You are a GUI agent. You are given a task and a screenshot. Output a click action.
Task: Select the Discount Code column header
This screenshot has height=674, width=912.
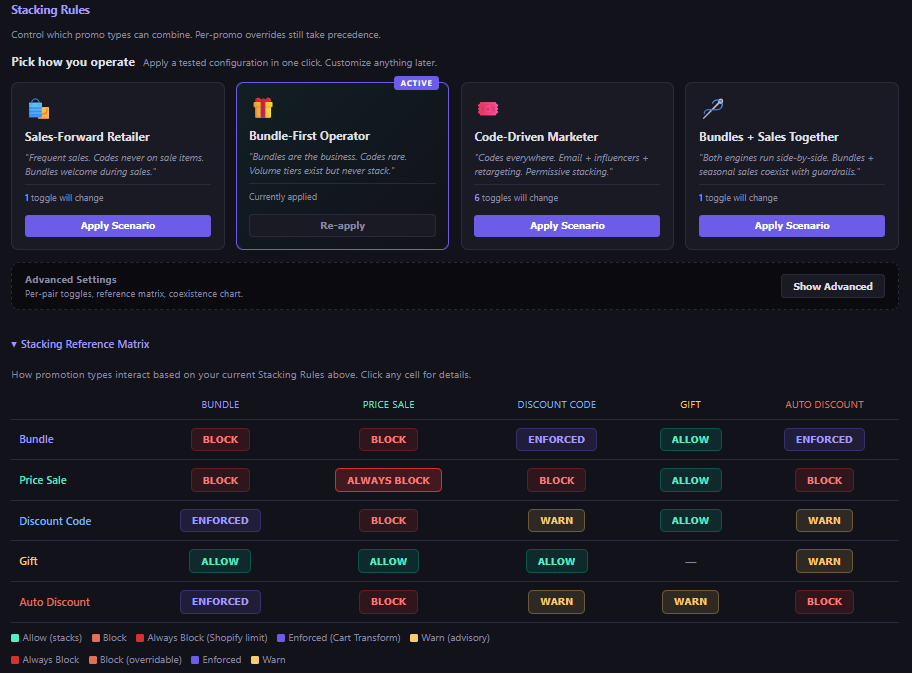557,405
